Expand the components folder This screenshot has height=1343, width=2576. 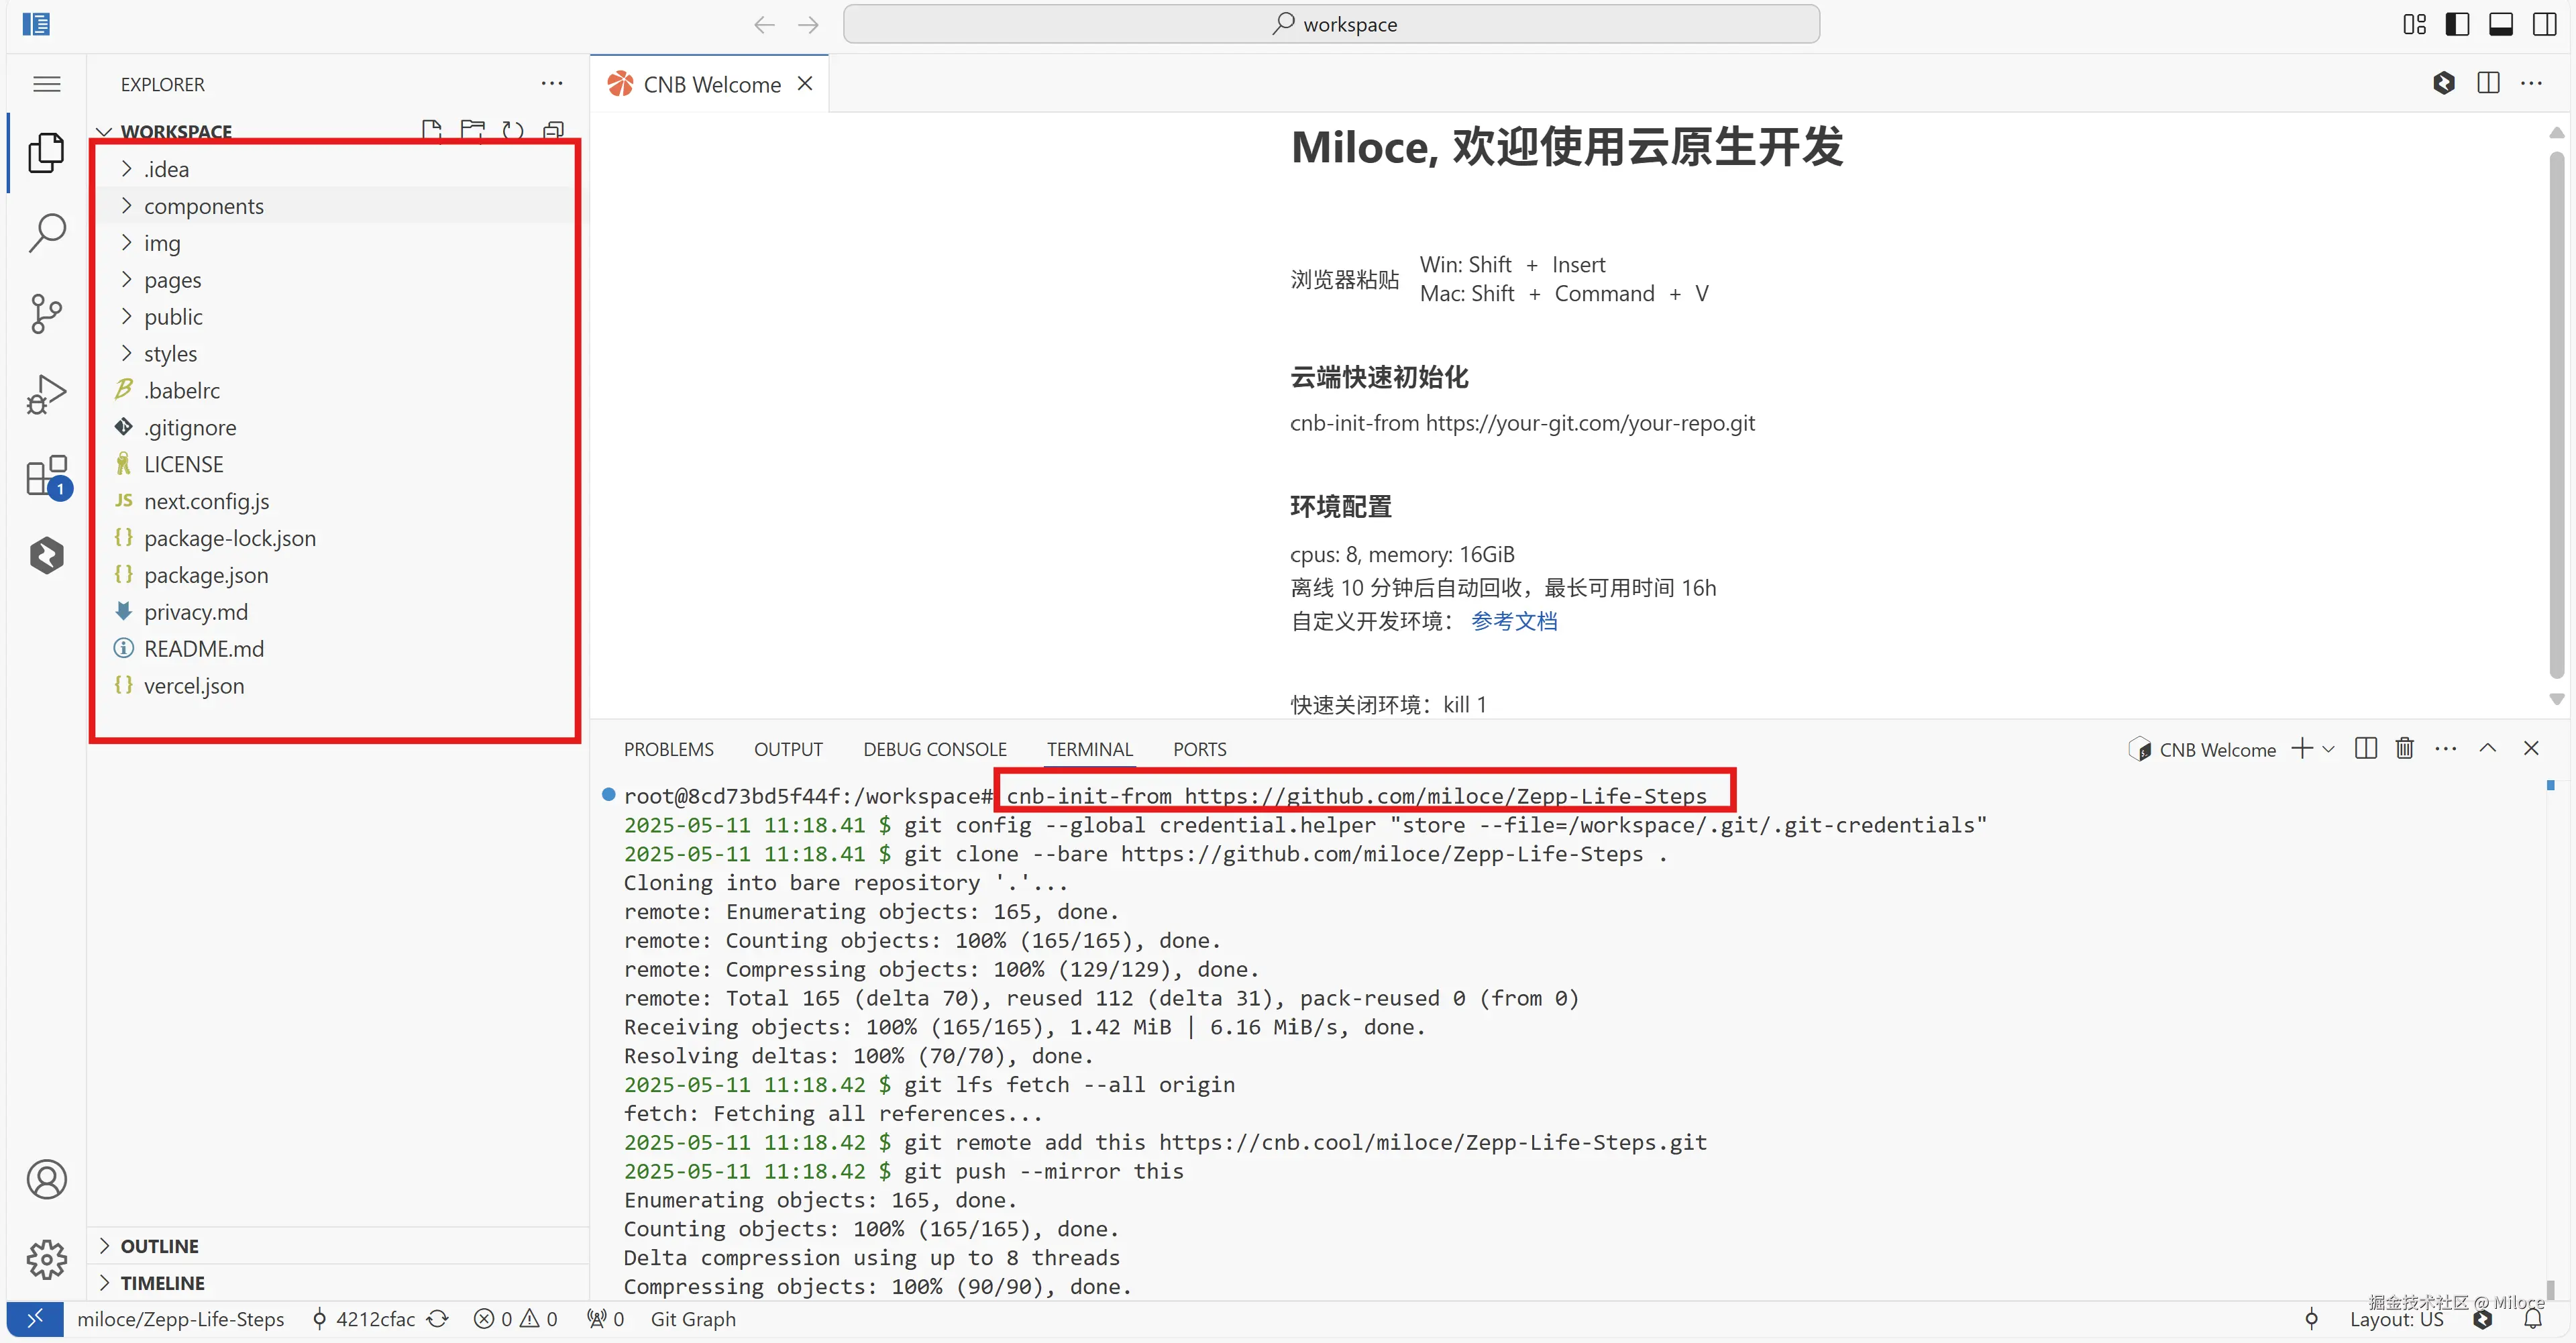203,206
